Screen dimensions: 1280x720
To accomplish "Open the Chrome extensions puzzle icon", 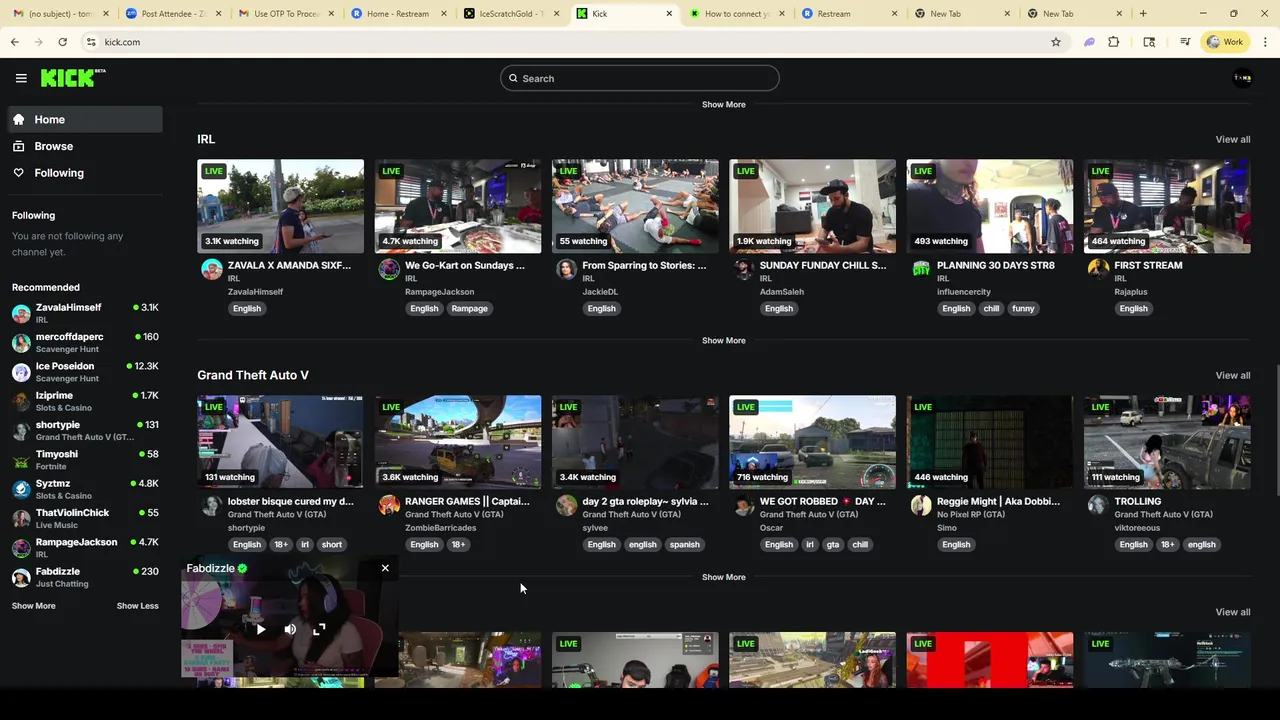I will tap(1113, 42).
